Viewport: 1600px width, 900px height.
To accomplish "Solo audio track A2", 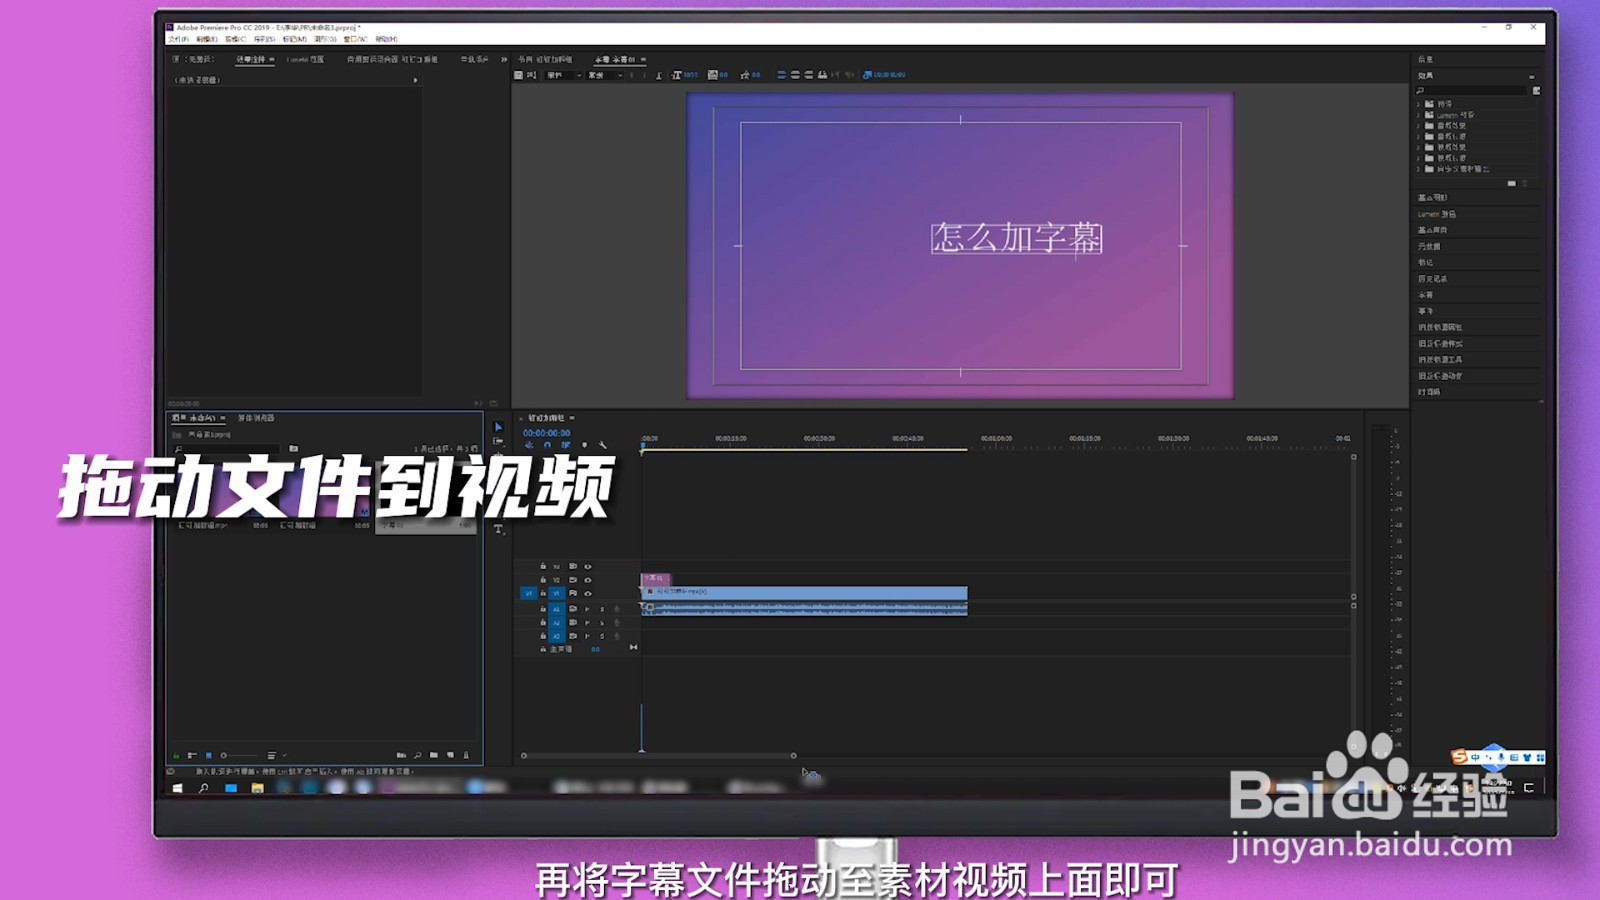I will pyautogui.click(x=602, y=622).
